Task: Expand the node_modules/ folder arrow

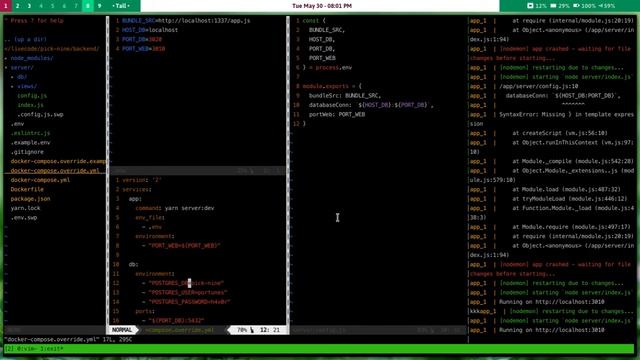Action: 6,58
